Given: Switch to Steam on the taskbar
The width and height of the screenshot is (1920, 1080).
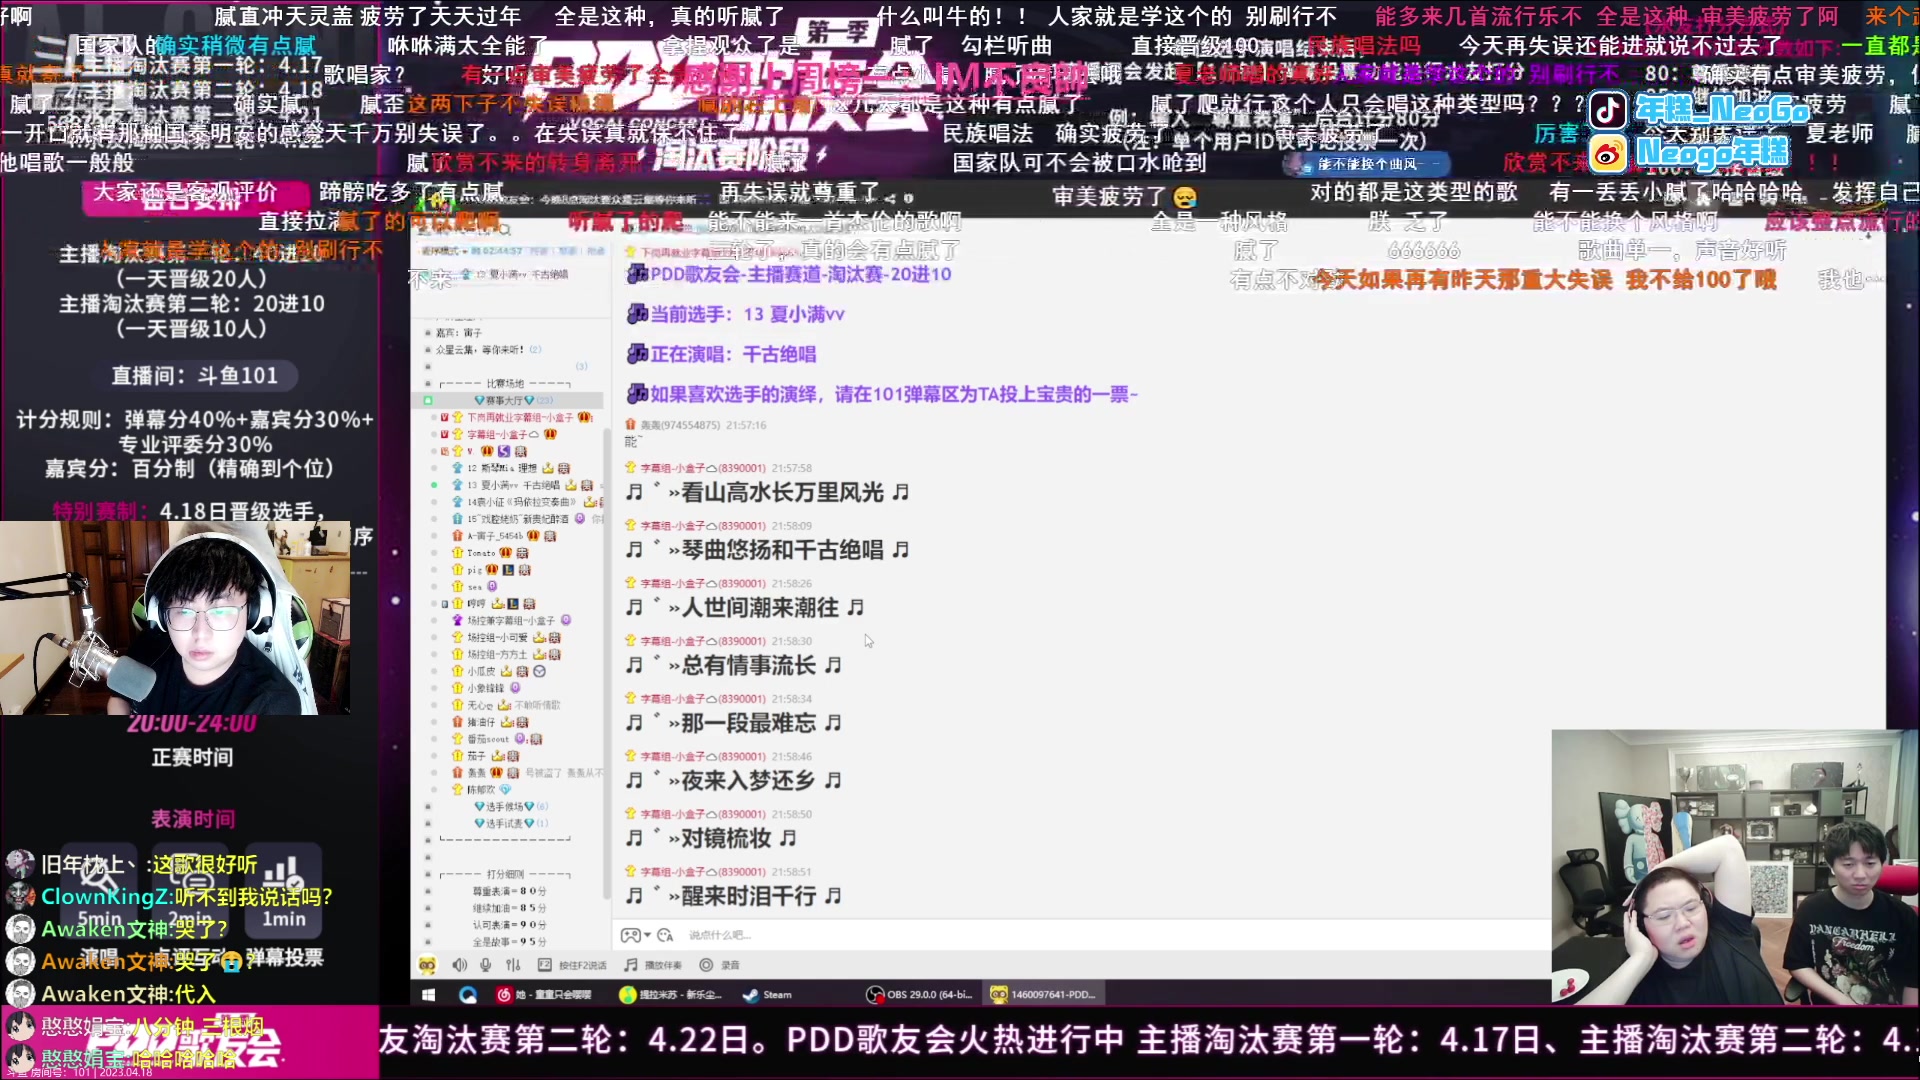Looking at the screenshot, I should [x=768, y=994].
